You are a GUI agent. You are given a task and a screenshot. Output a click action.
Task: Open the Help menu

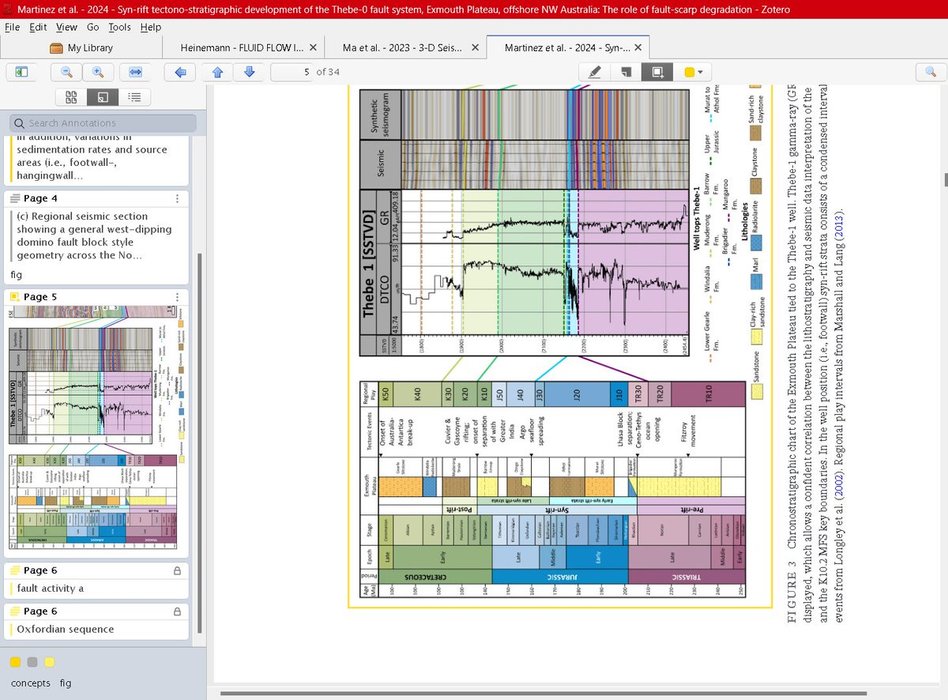click(151, 27)
